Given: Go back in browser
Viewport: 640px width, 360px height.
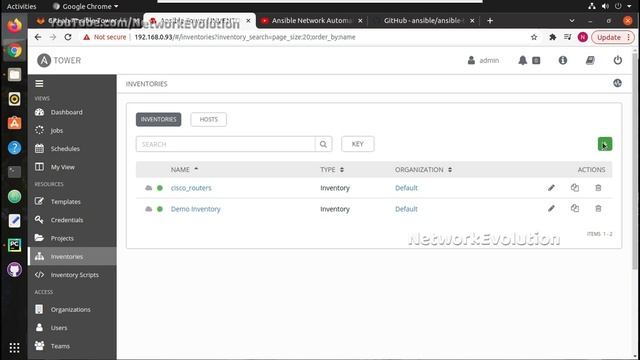Looking at the screenshot, I should point(38,37).
